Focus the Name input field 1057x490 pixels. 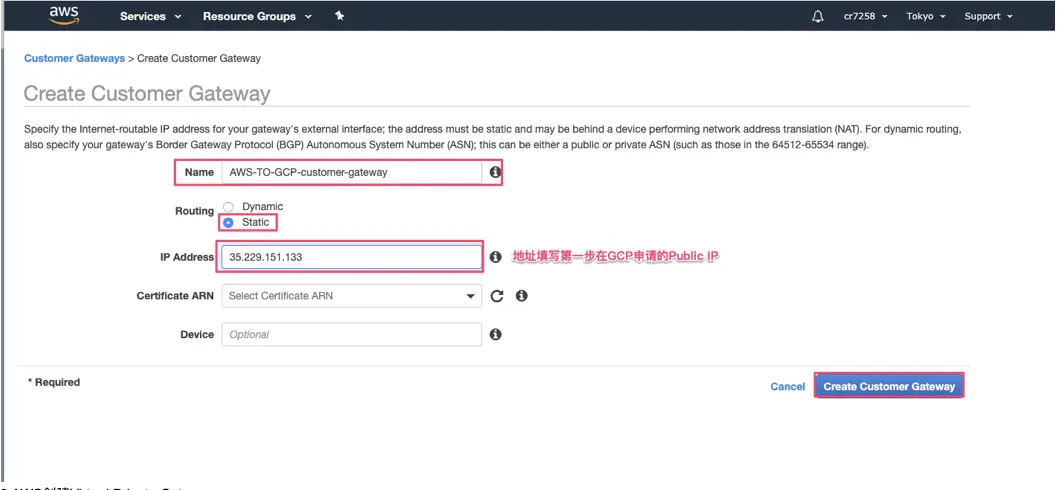[x=351, y=172]
